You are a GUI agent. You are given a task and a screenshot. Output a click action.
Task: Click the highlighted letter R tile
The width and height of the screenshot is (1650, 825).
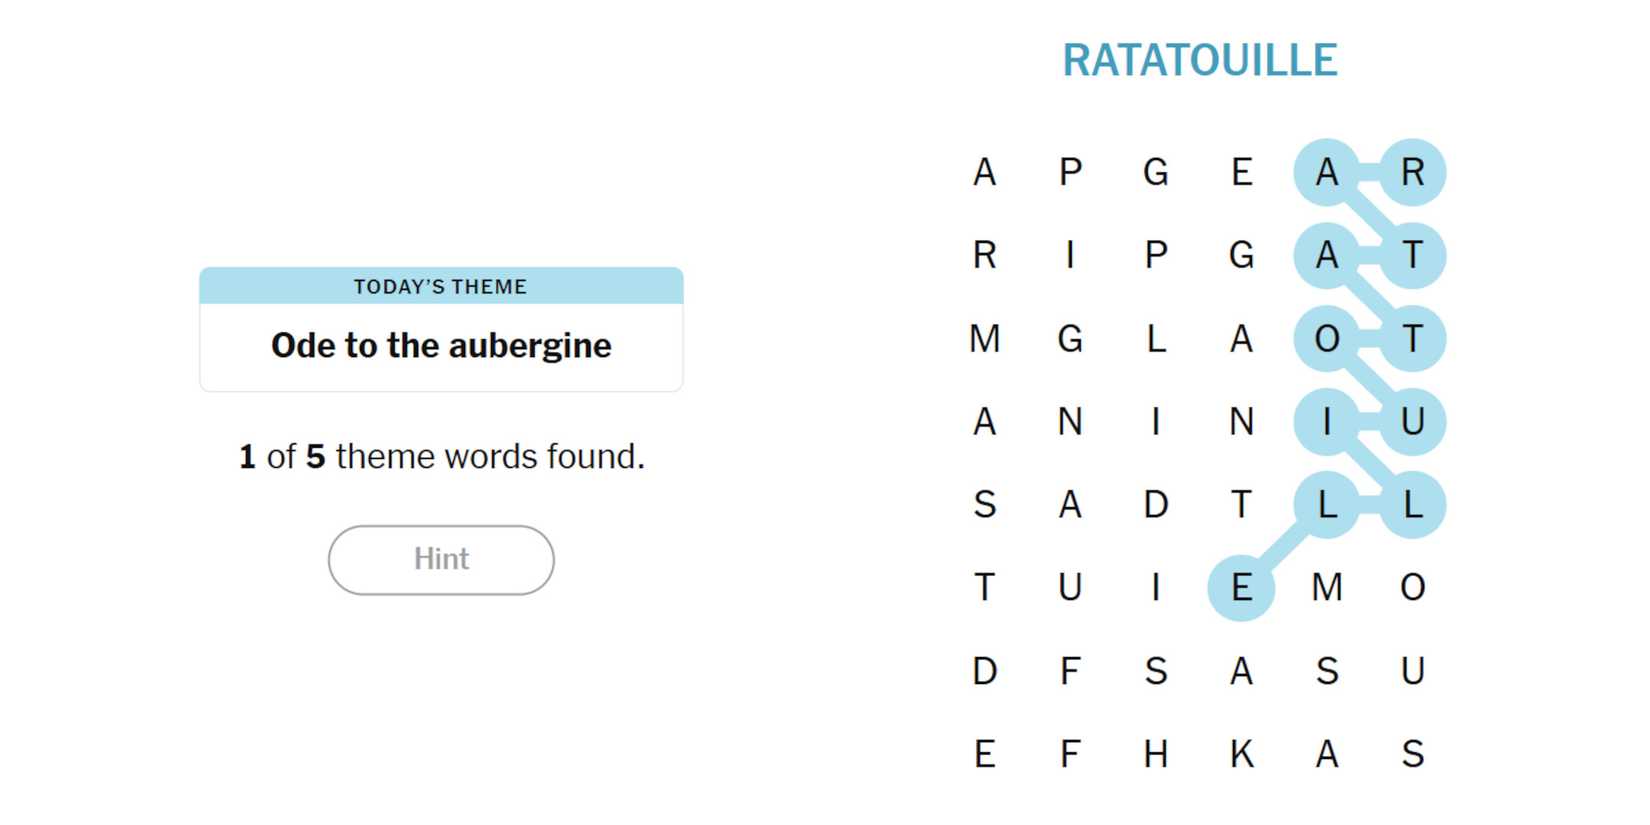click(x=1412, y=172)
